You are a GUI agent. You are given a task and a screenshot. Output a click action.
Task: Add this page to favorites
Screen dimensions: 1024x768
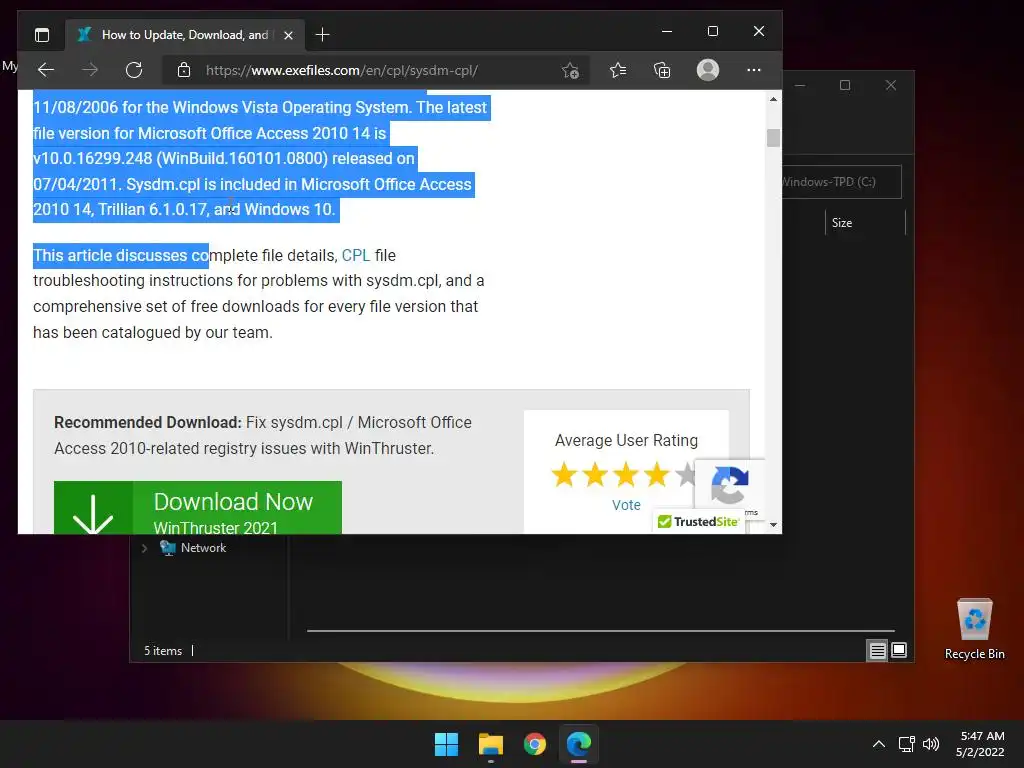pos(570,71)
